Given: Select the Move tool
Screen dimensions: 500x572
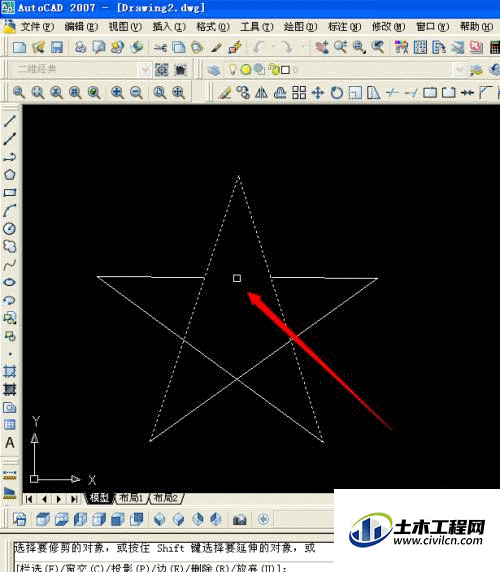Looking at the screenshot, I should 318,93.
